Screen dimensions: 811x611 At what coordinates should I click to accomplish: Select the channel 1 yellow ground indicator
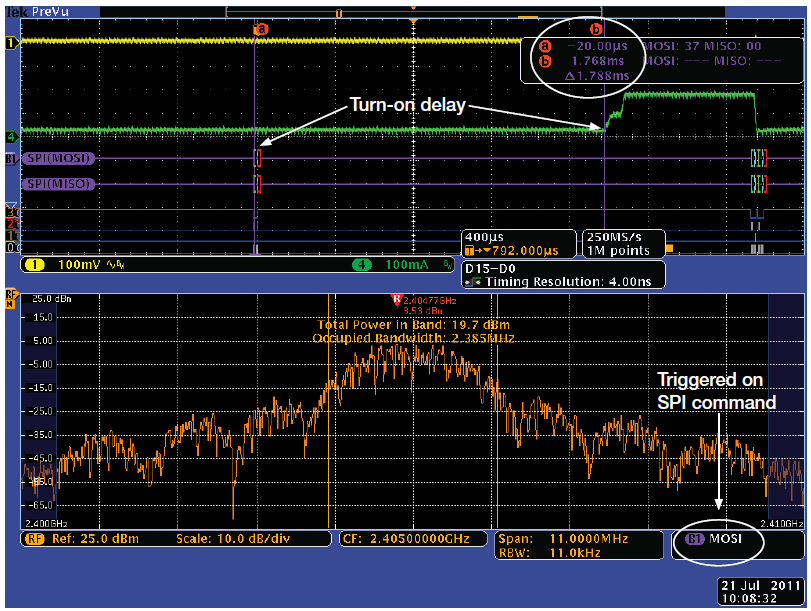pos(12,43)
